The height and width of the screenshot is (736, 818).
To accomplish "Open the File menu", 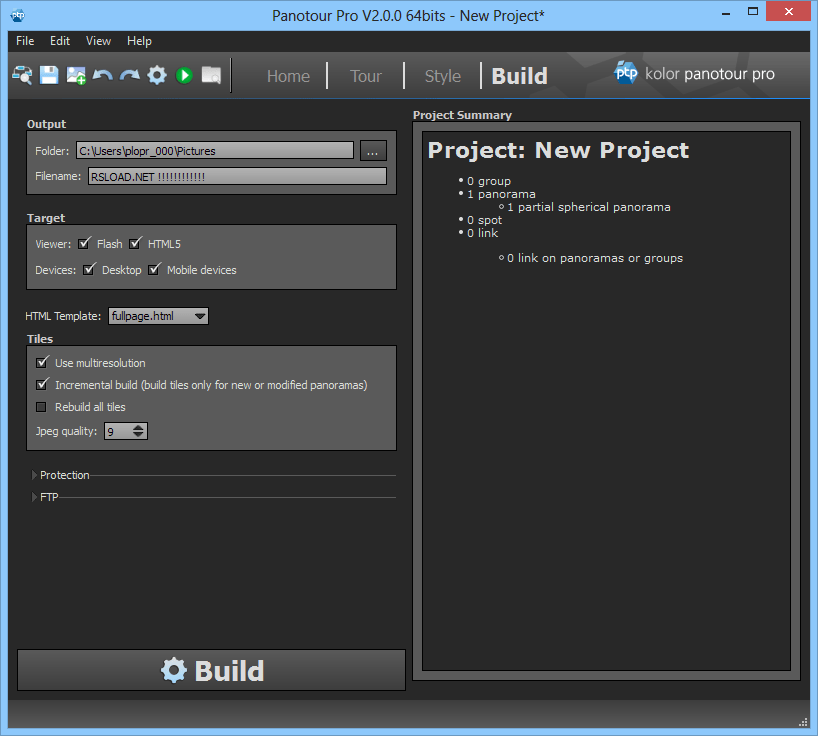I will tap(24, 41).
